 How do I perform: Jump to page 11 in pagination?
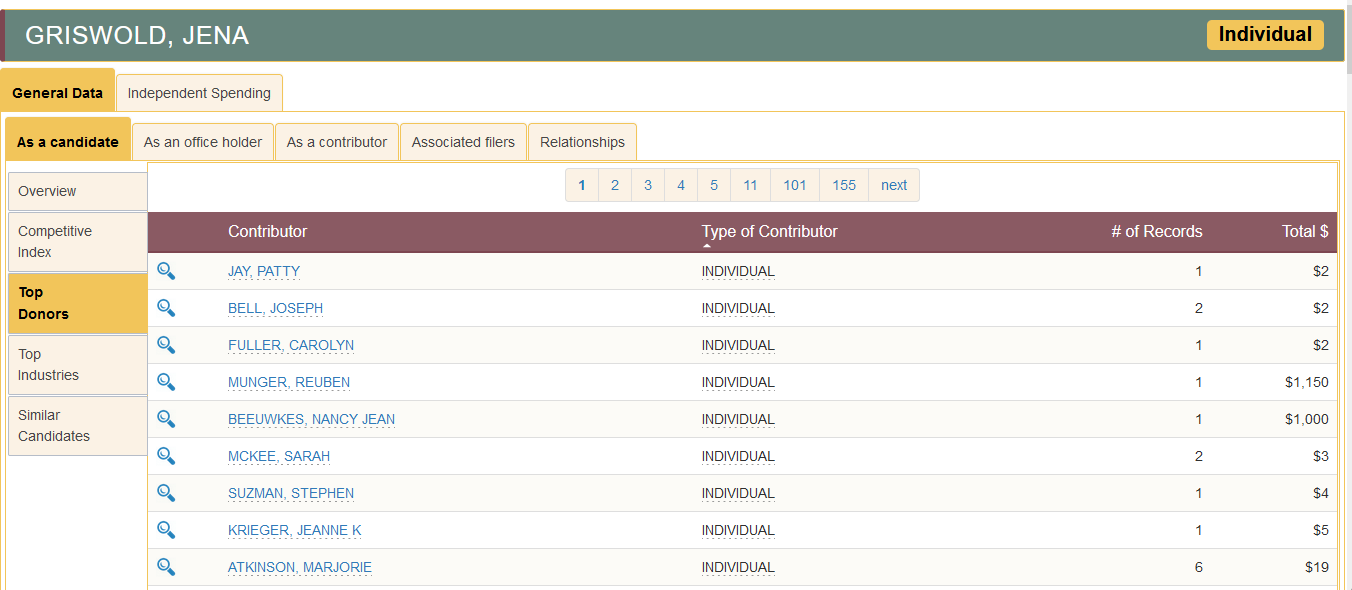pyautogui.click(x=751, y=185)
